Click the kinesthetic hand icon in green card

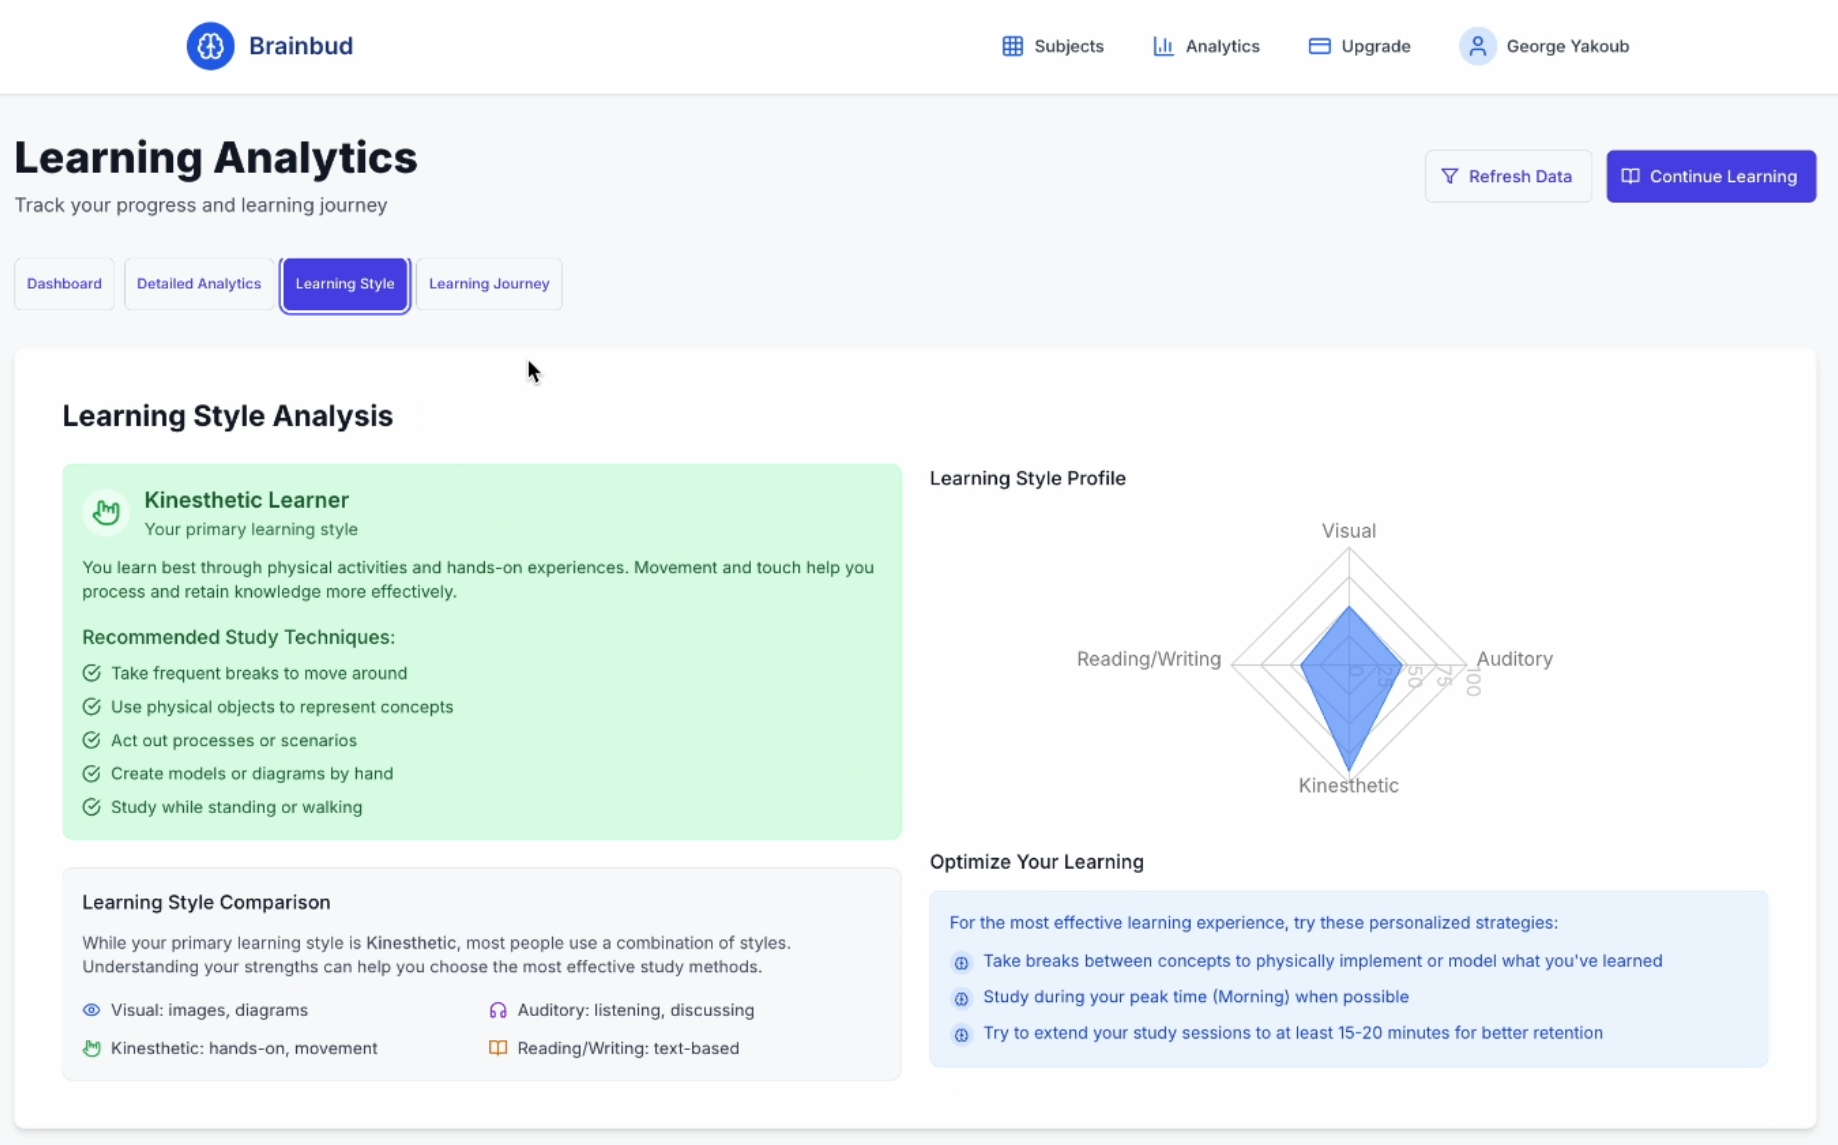click(106, 513)
